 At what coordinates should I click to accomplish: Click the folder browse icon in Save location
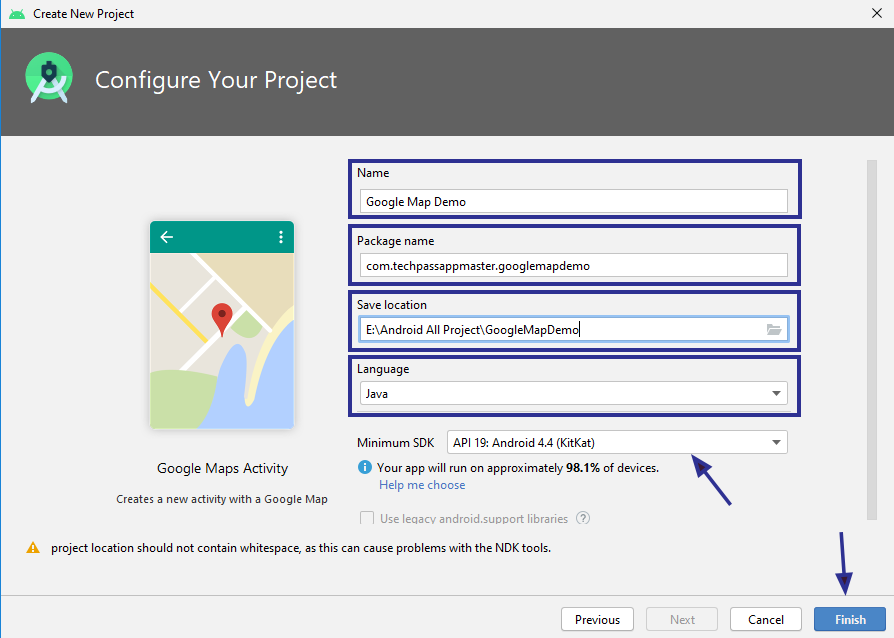[774, 330]
